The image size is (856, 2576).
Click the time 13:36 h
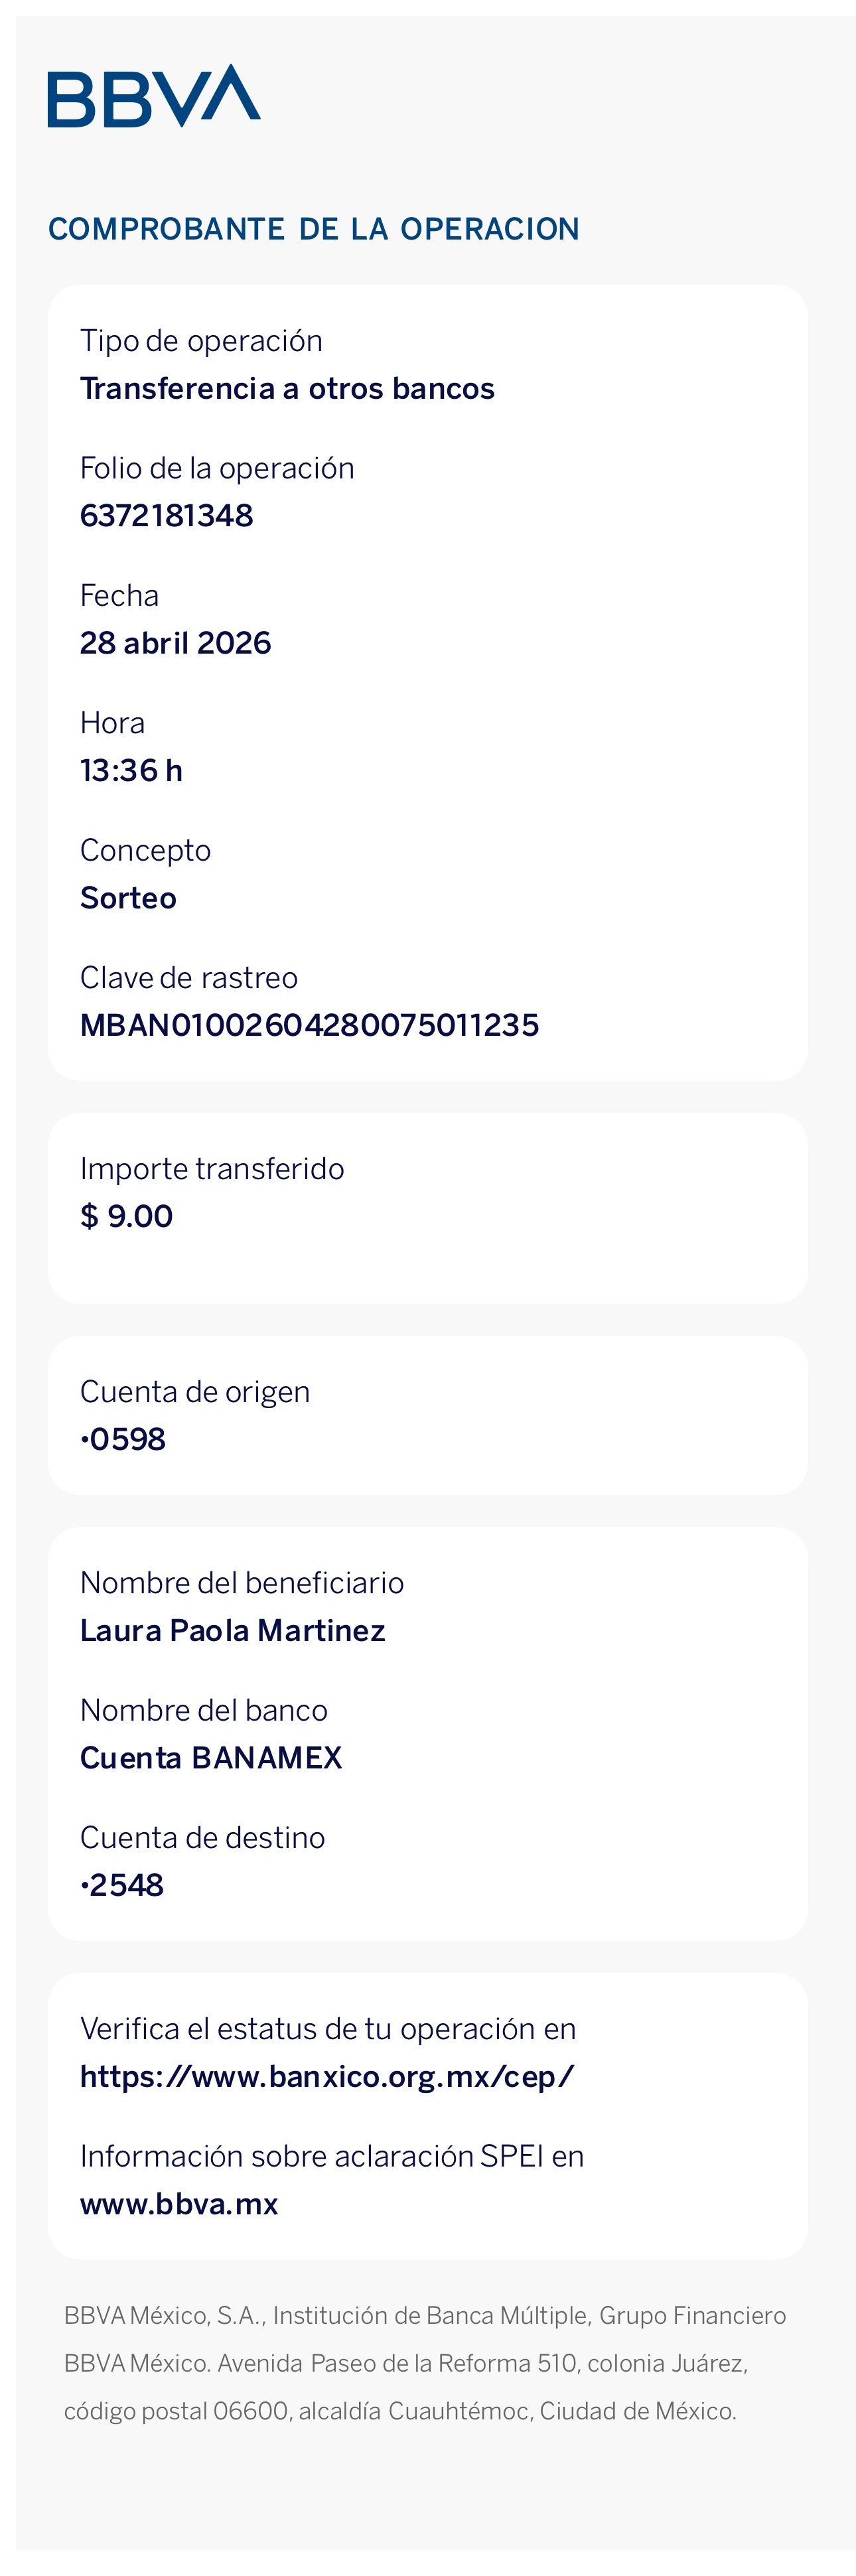(131, 771)
